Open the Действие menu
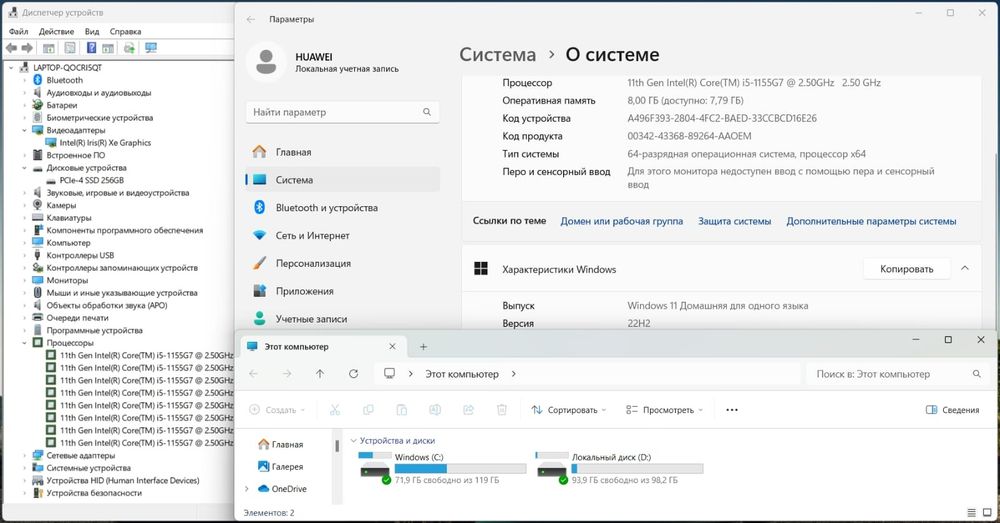 (56, 31)
